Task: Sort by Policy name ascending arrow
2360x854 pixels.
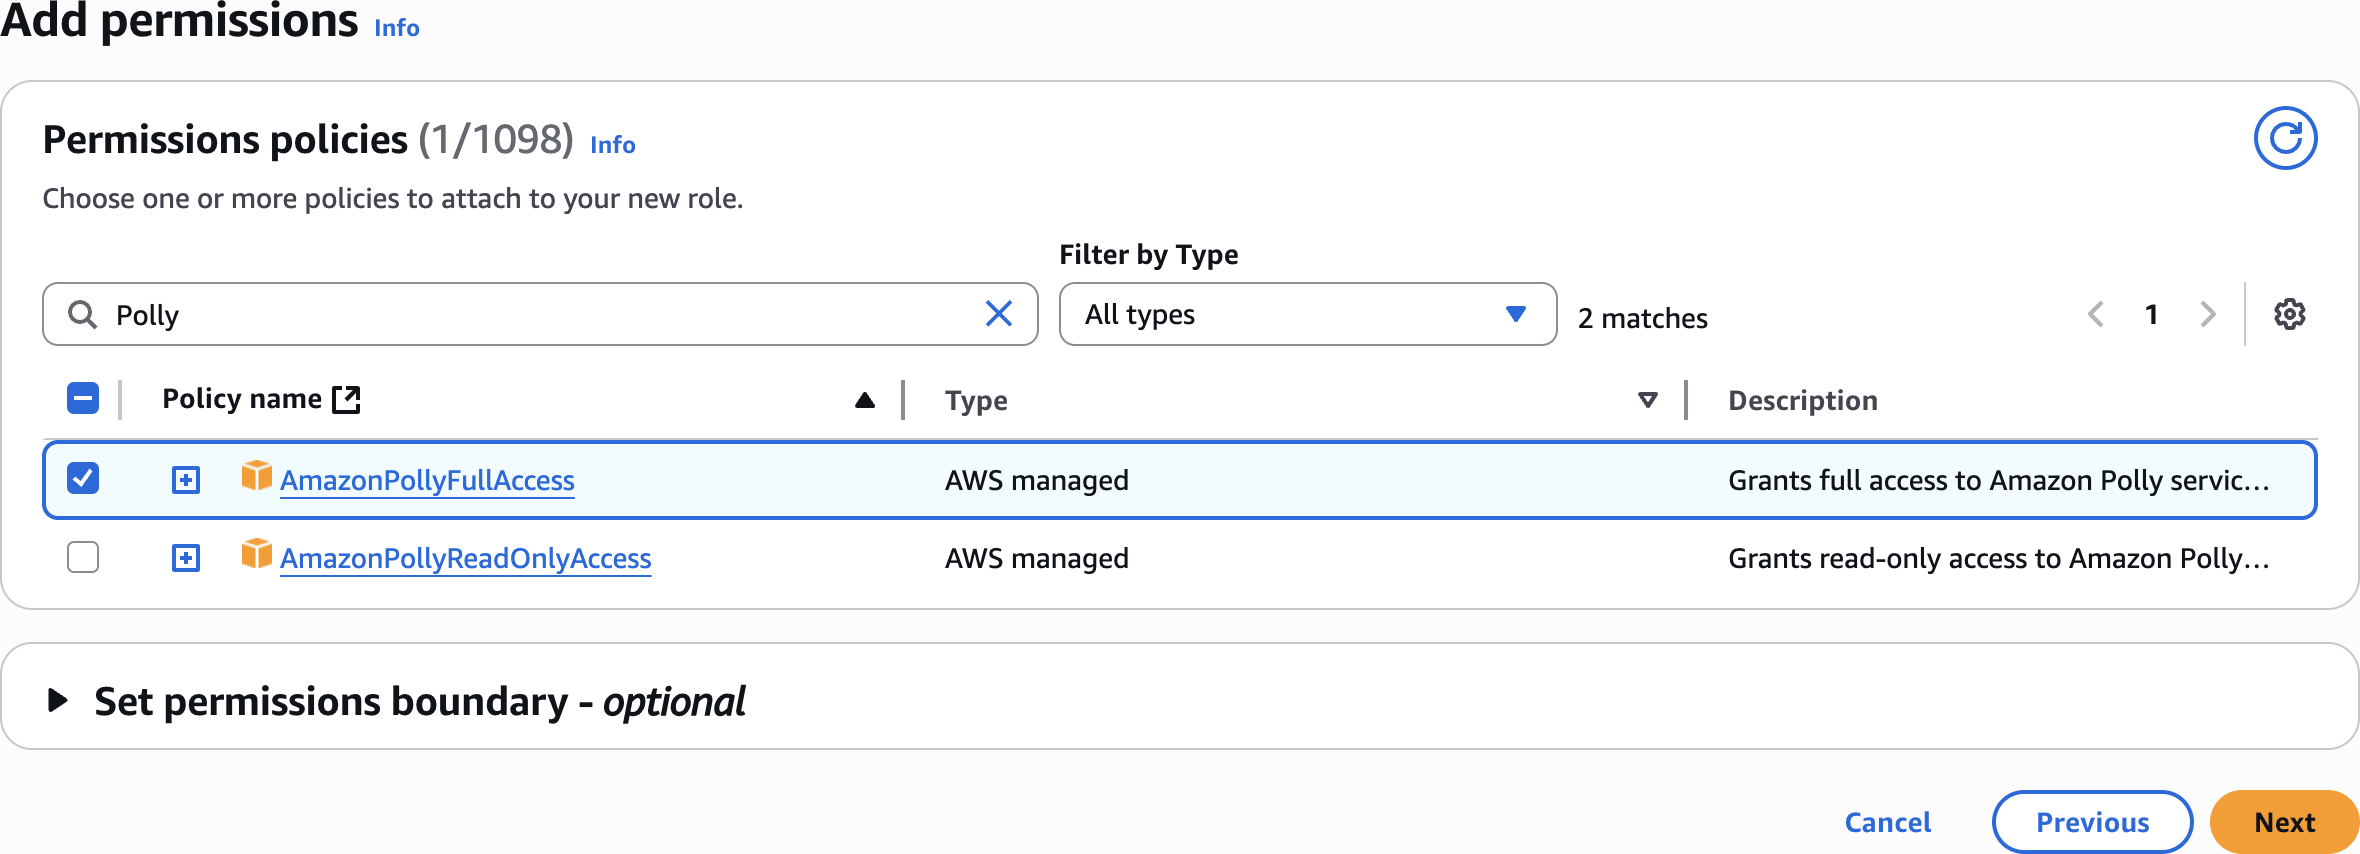Action: [x=865, y=401]
